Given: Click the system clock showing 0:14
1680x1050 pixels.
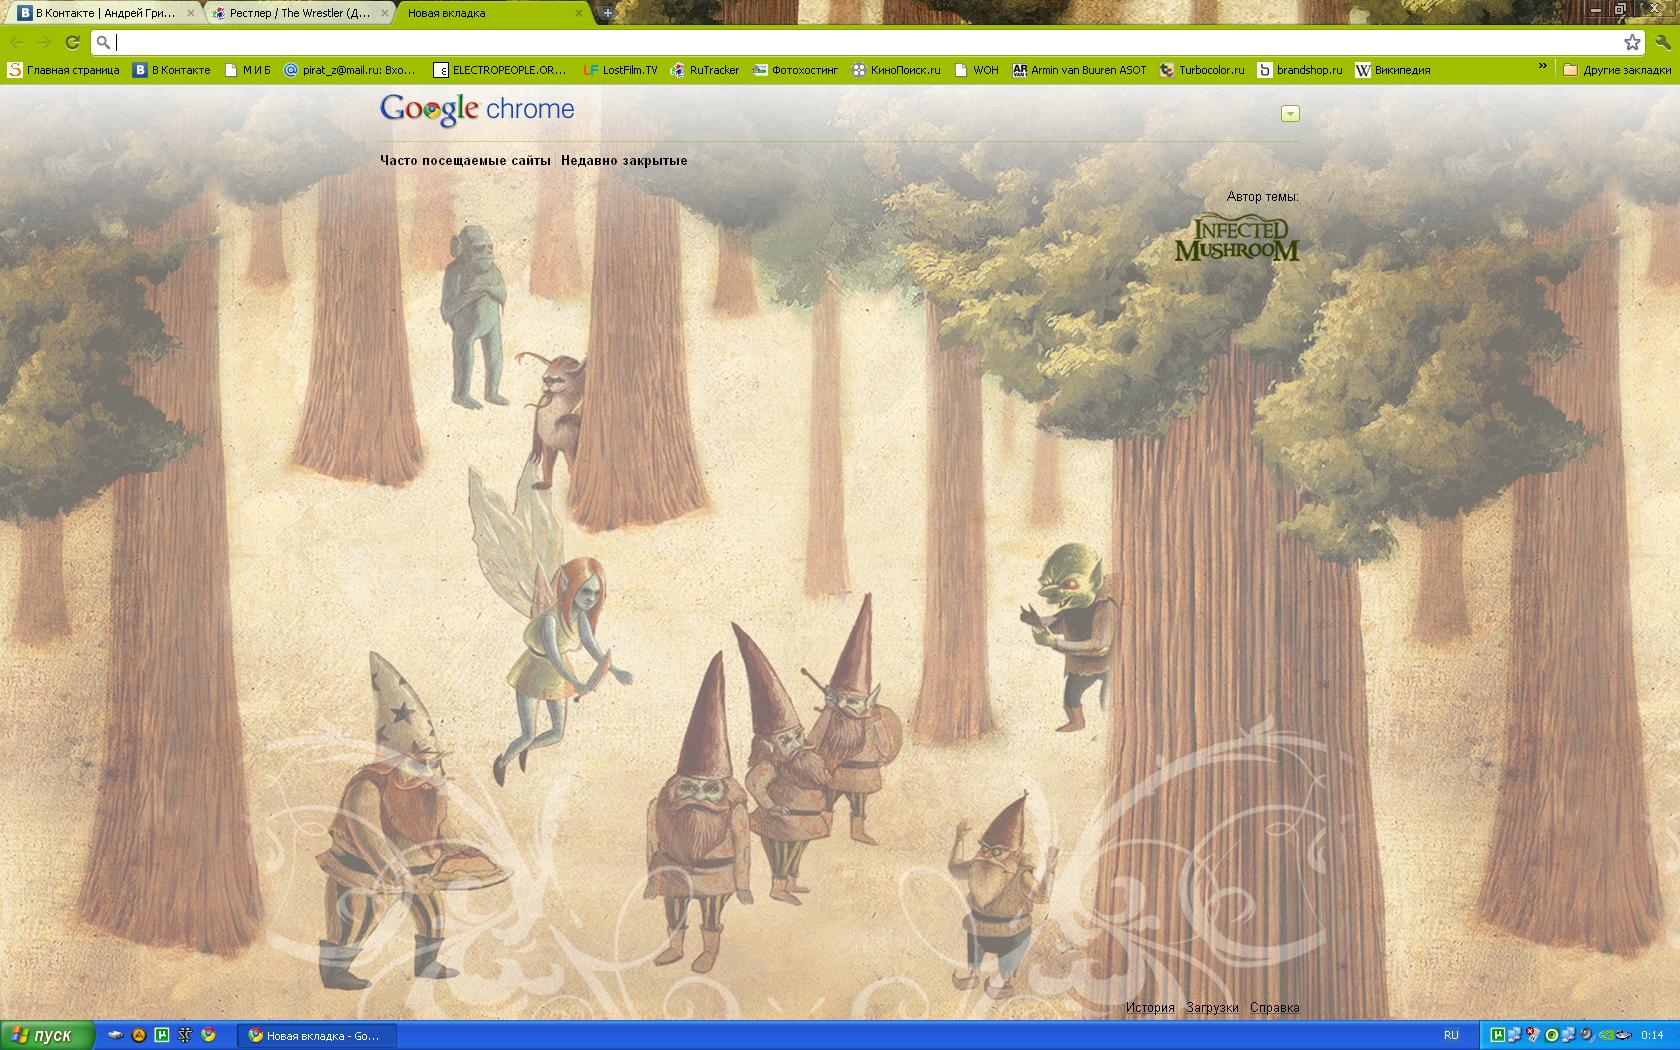Looking at the screenshot, I should coord(1652,1035).
